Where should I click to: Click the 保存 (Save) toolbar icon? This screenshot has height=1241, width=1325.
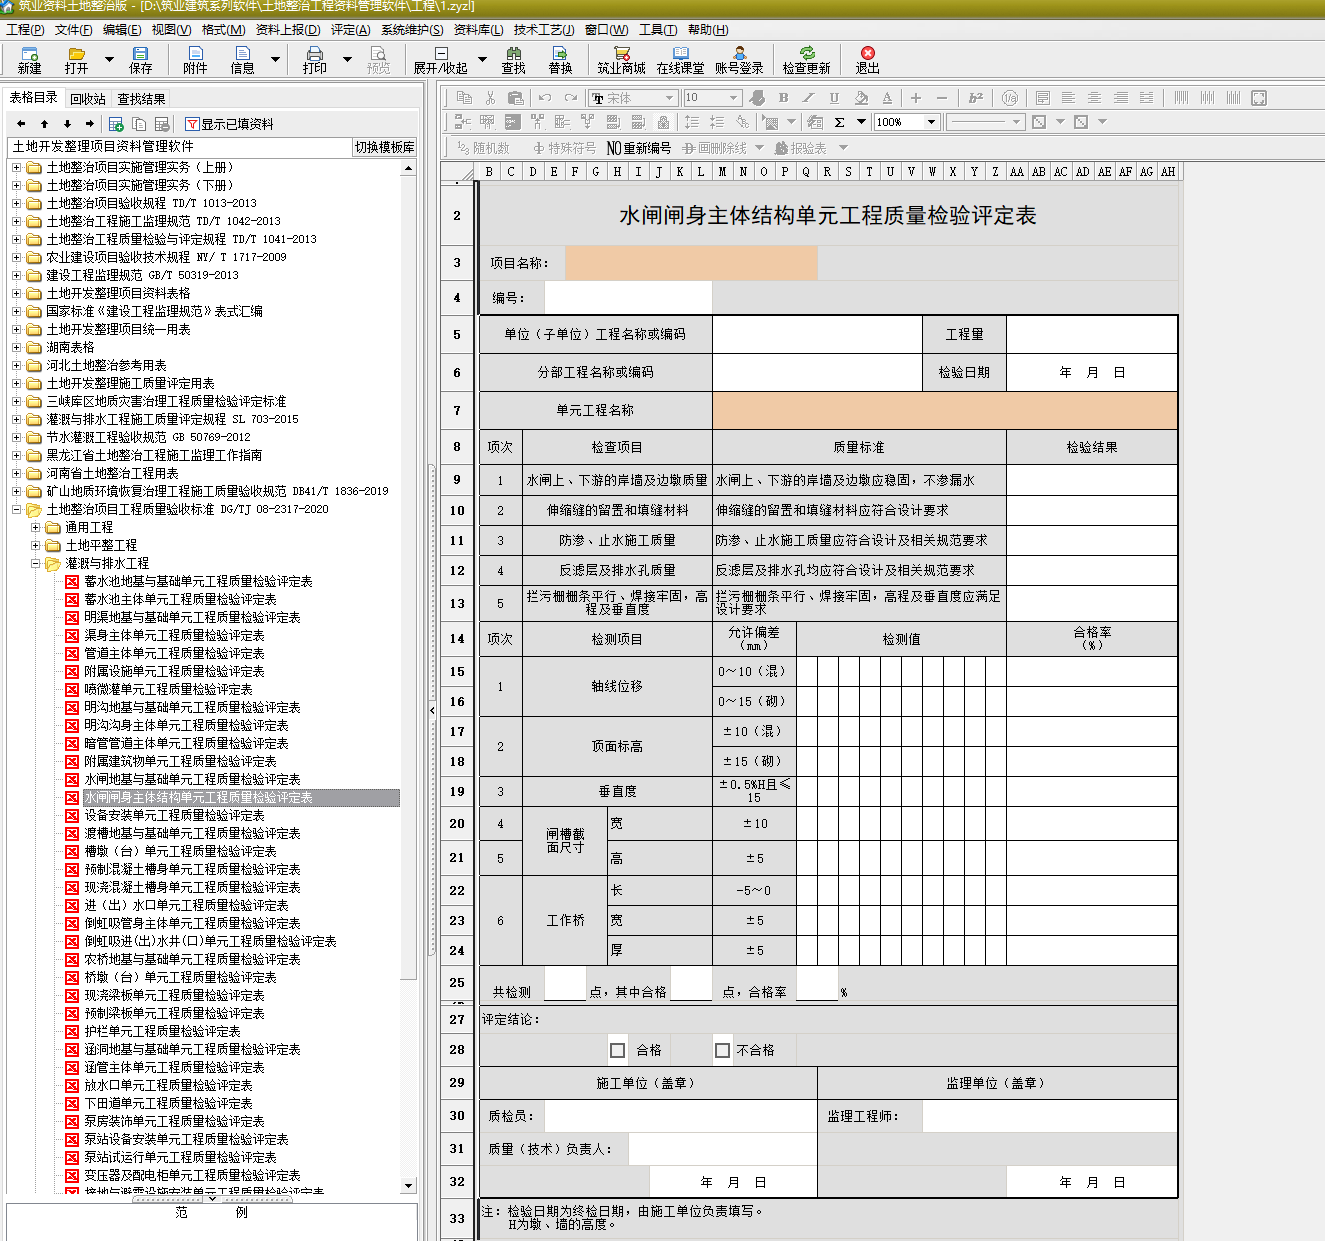pos(141,60)
